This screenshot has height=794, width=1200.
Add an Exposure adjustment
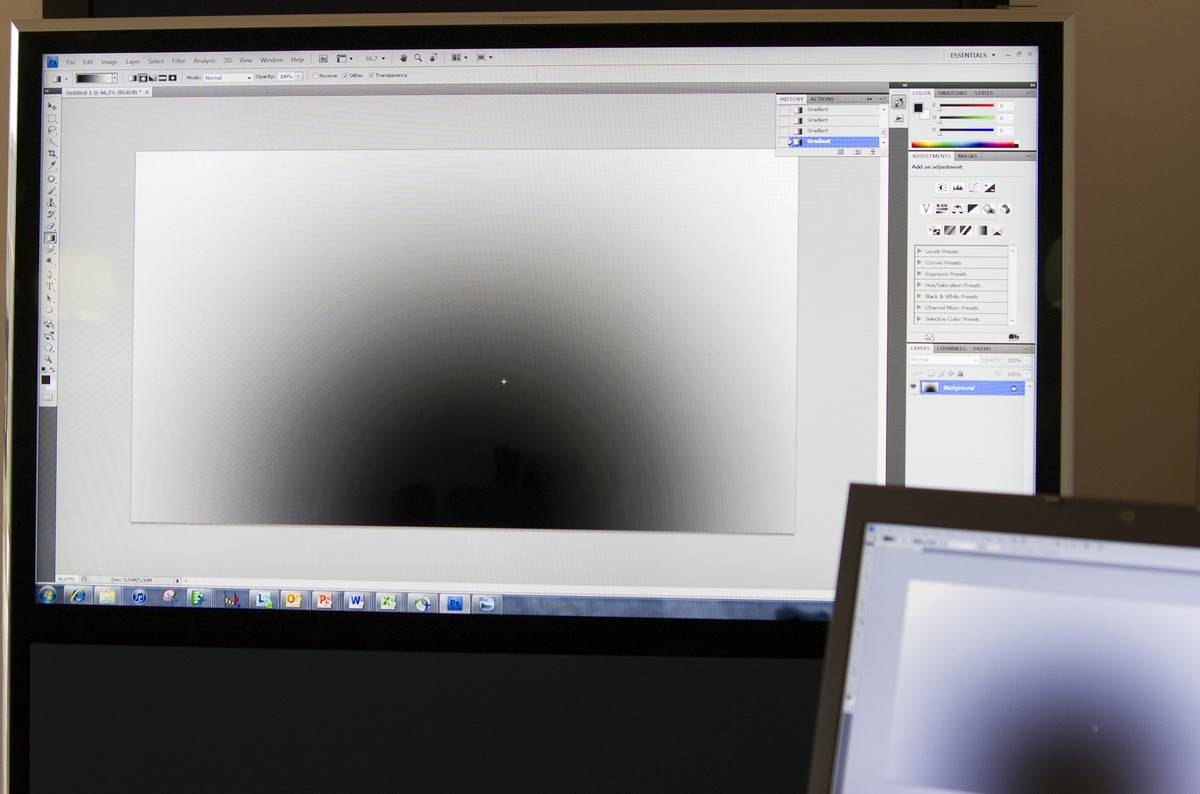989,187
